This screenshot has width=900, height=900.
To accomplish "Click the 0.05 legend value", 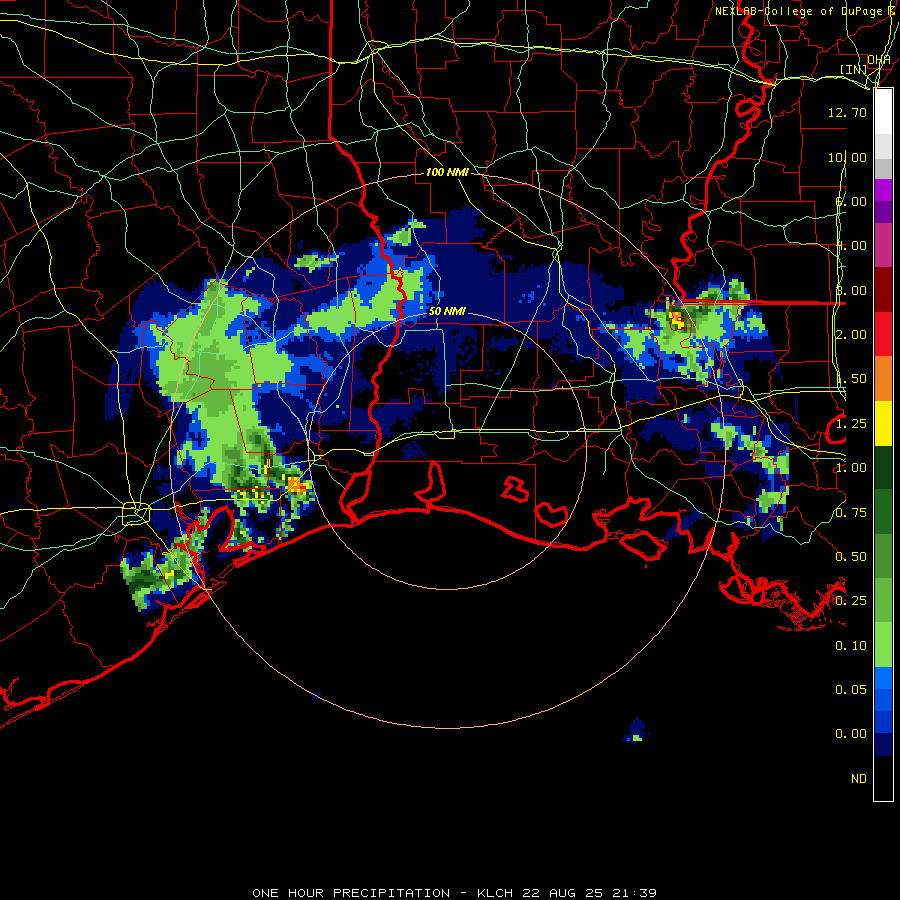I will coord(851,690).
